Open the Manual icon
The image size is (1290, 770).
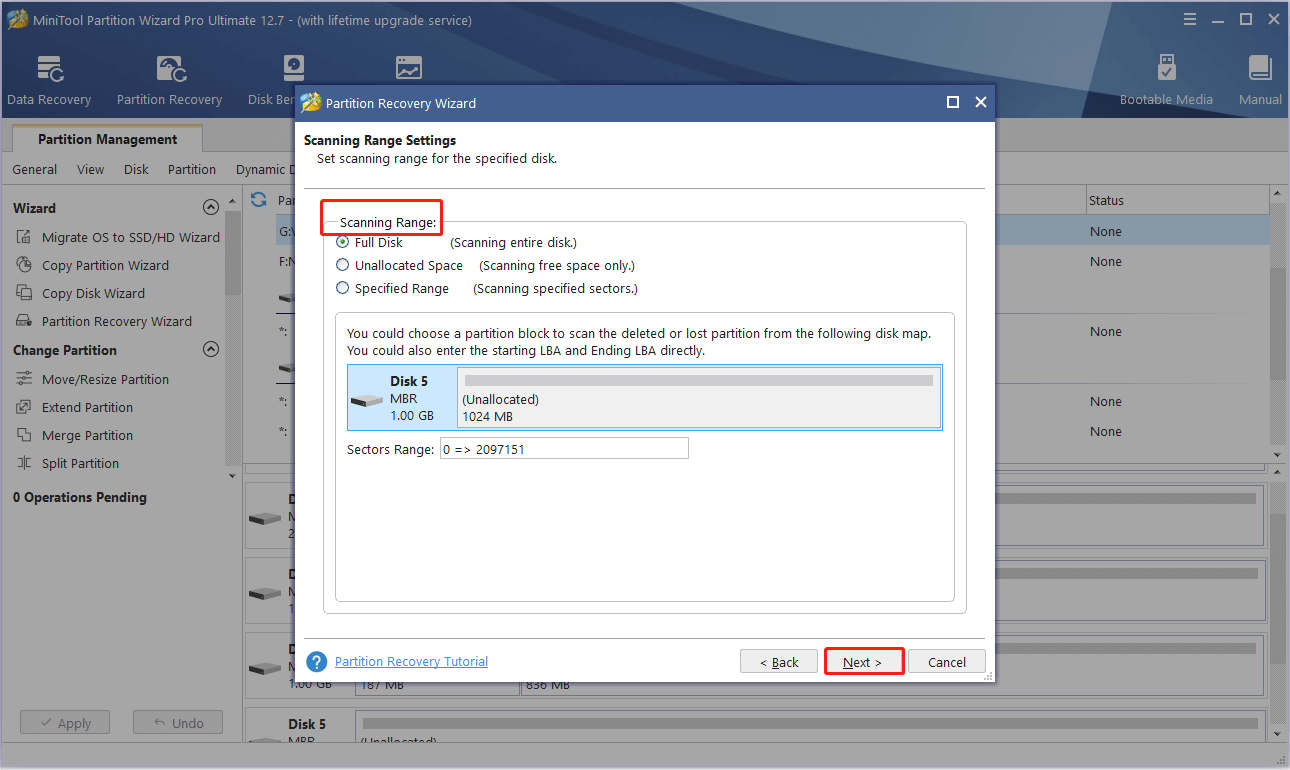[x=1260, y=80]
